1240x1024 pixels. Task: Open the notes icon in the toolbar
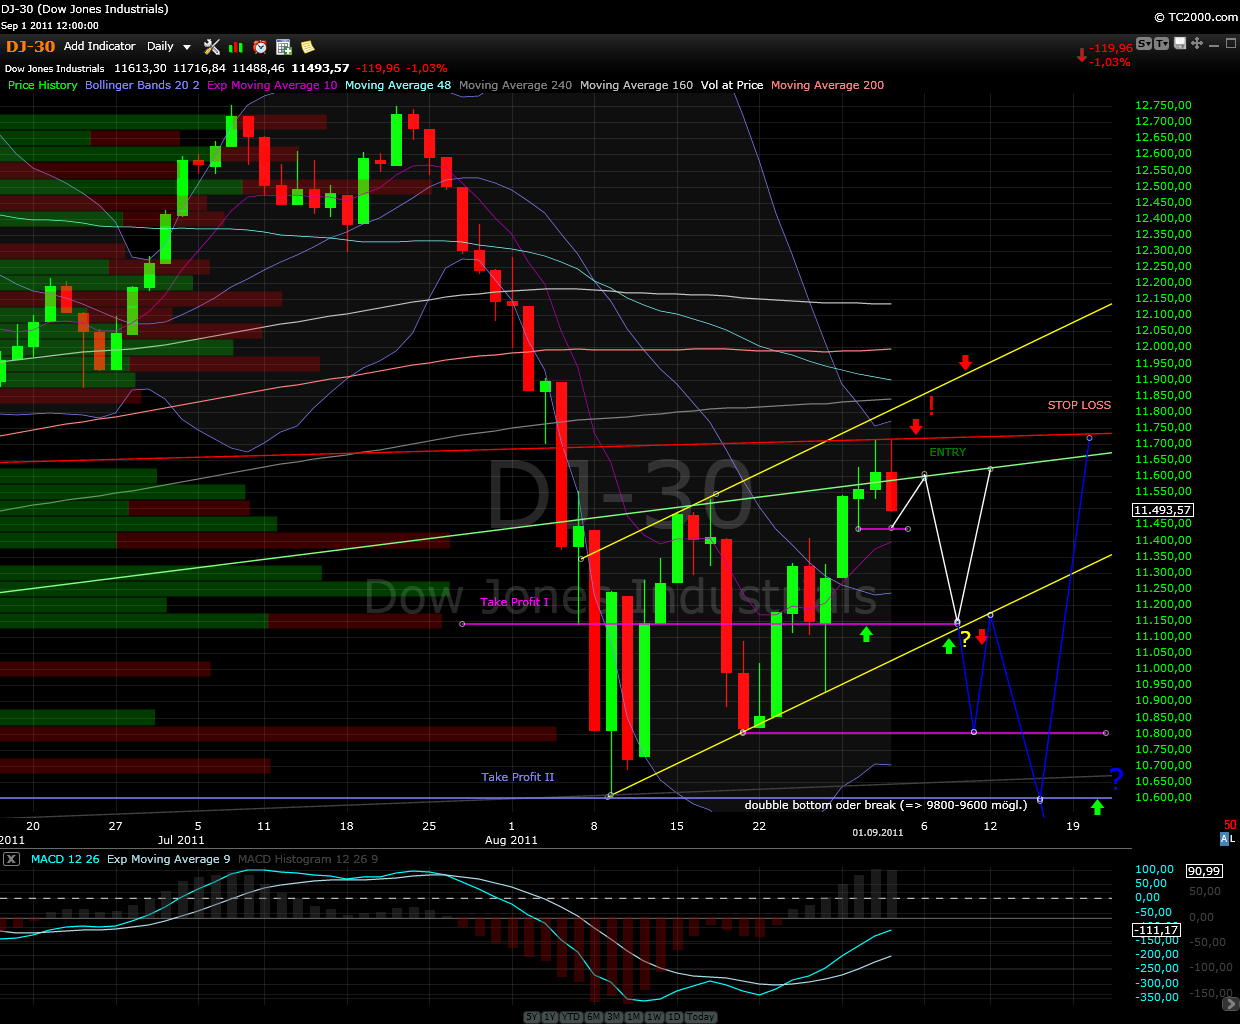tap(307, 47)
